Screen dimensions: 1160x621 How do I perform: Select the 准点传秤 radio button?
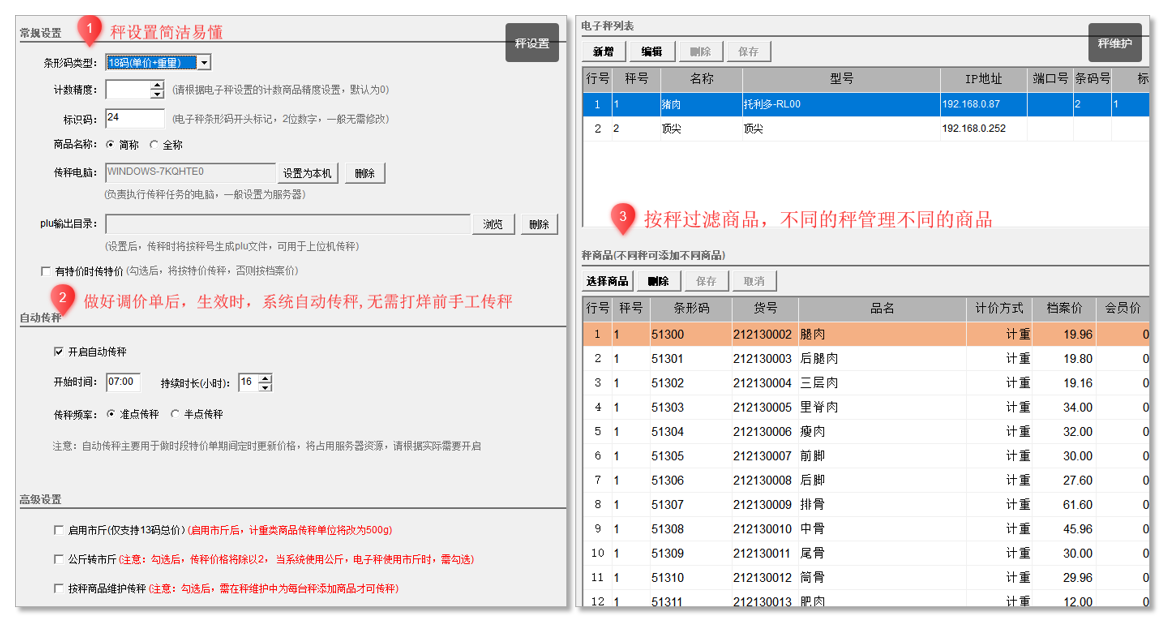(x=111, y=414)
